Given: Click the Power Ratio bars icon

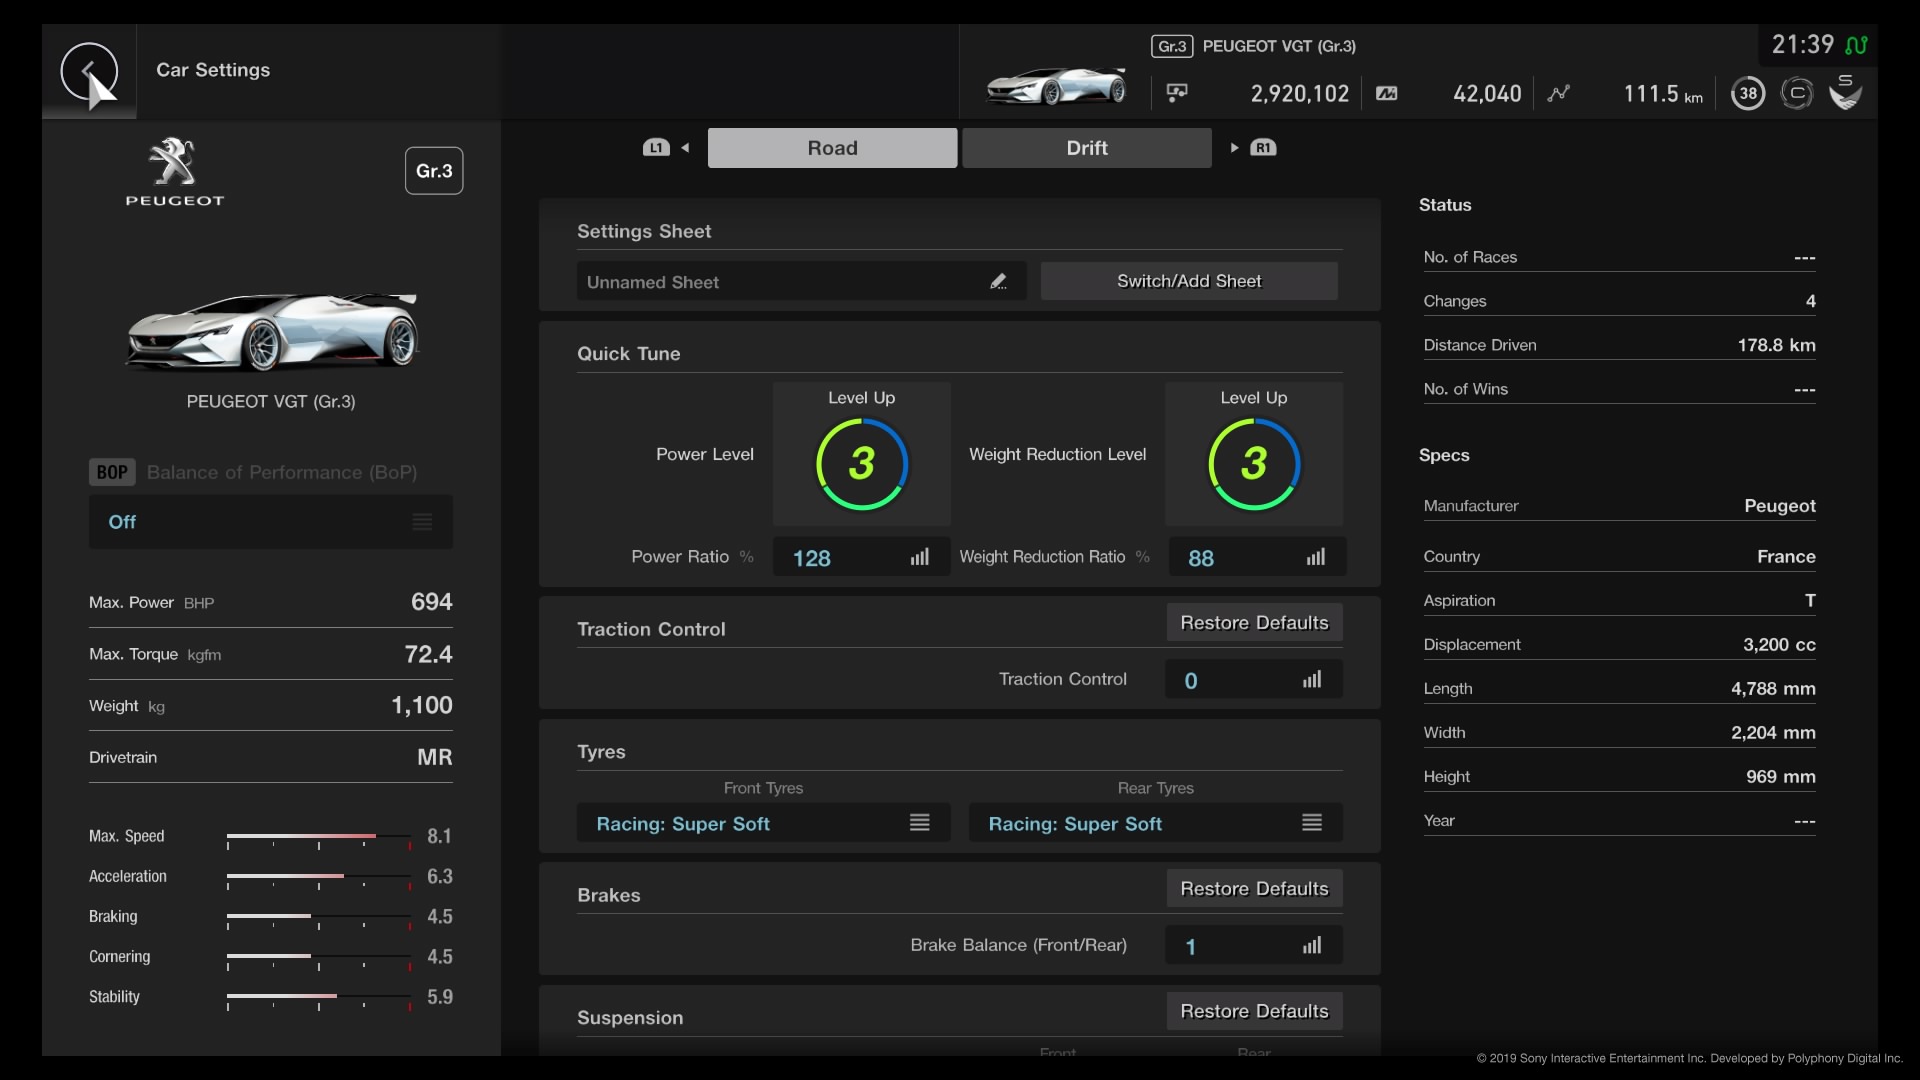Looking at the screenshot, I should coord(920,557).
